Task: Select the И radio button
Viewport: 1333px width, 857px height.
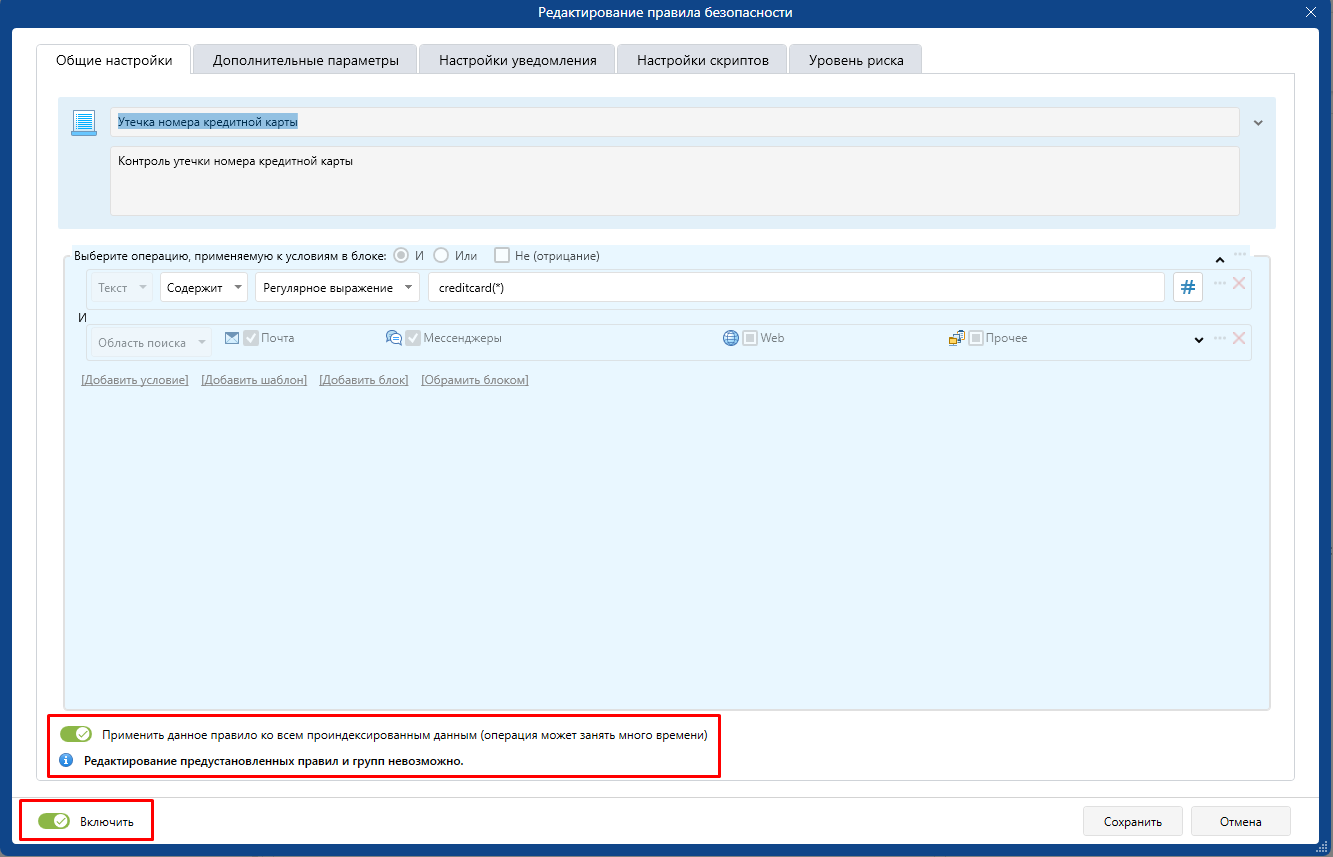Action: click(401, 255)
